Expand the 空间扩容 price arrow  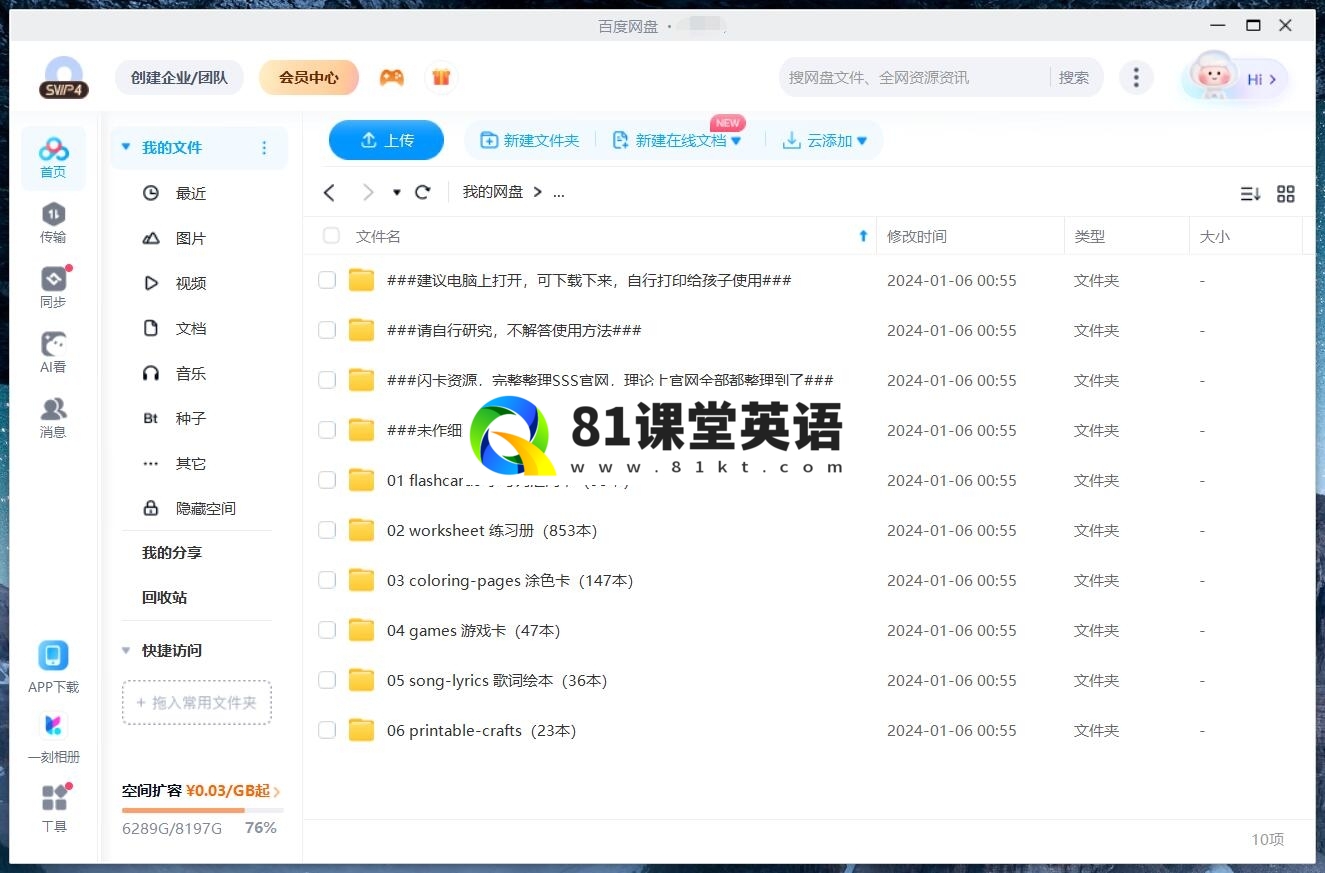277,791
